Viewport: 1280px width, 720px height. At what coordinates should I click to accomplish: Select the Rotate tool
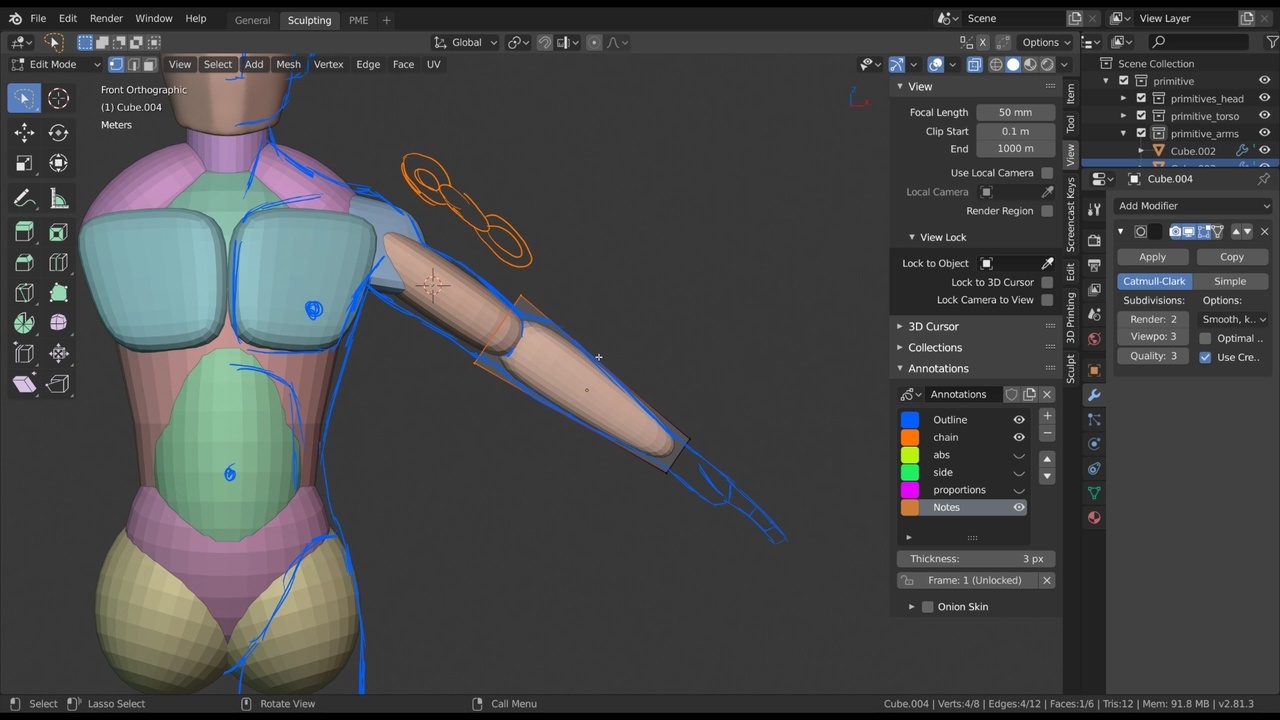coord(58,133)
